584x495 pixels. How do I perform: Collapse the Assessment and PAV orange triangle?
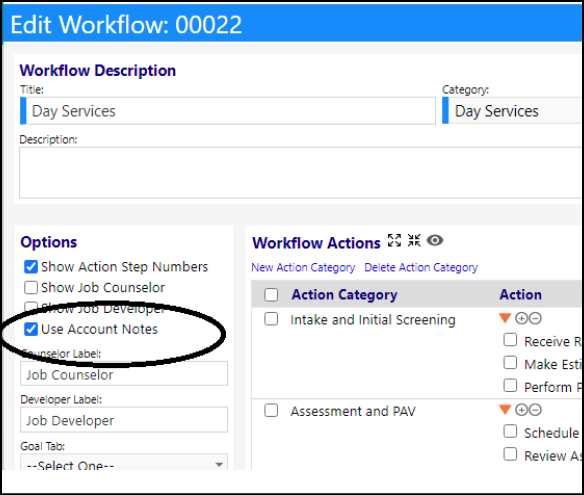point(505,410)
